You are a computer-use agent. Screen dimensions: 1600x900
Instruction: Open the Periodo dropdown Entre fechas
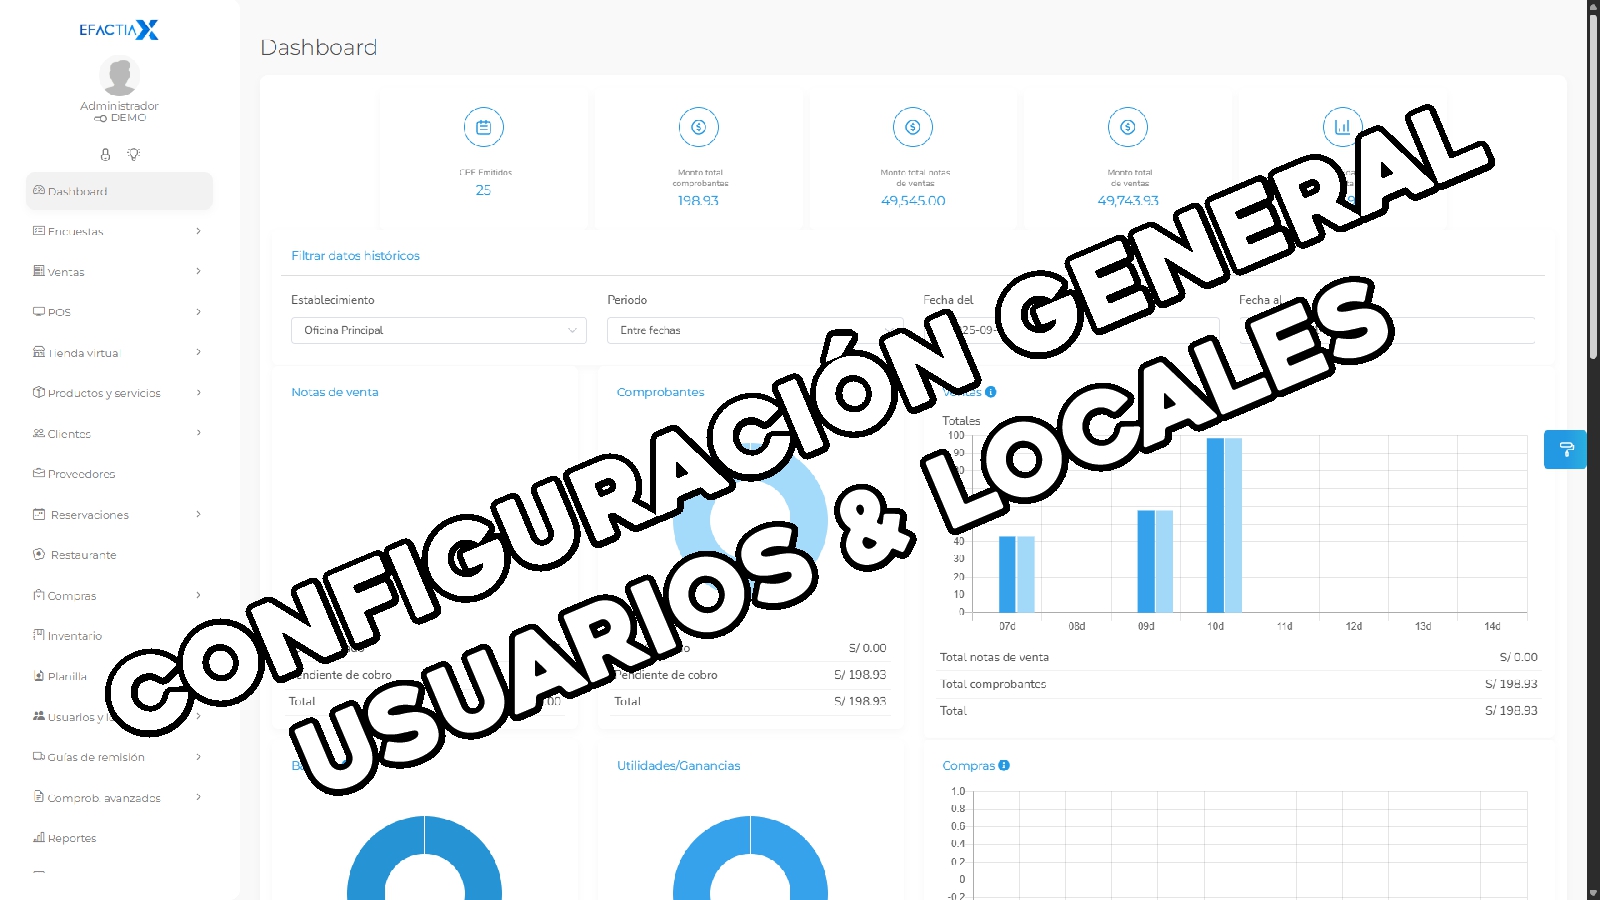coord(754,330)
